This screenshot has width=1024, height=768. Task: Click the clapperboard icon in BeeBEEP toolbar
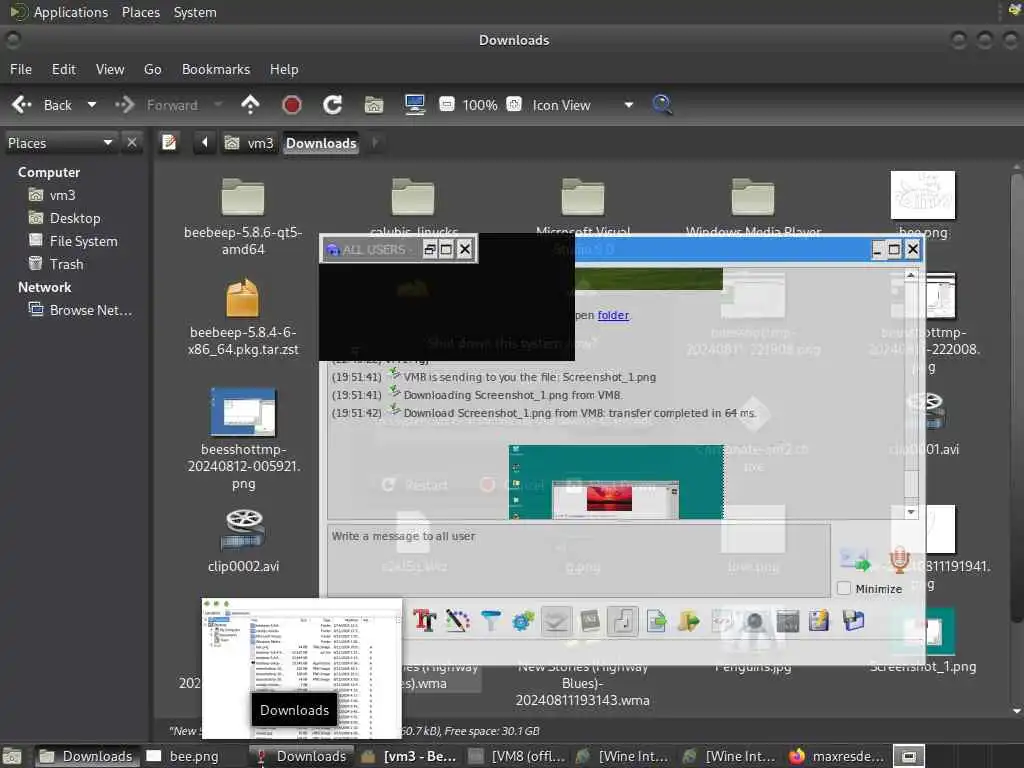pyautogui.click(x=787, y=620)
